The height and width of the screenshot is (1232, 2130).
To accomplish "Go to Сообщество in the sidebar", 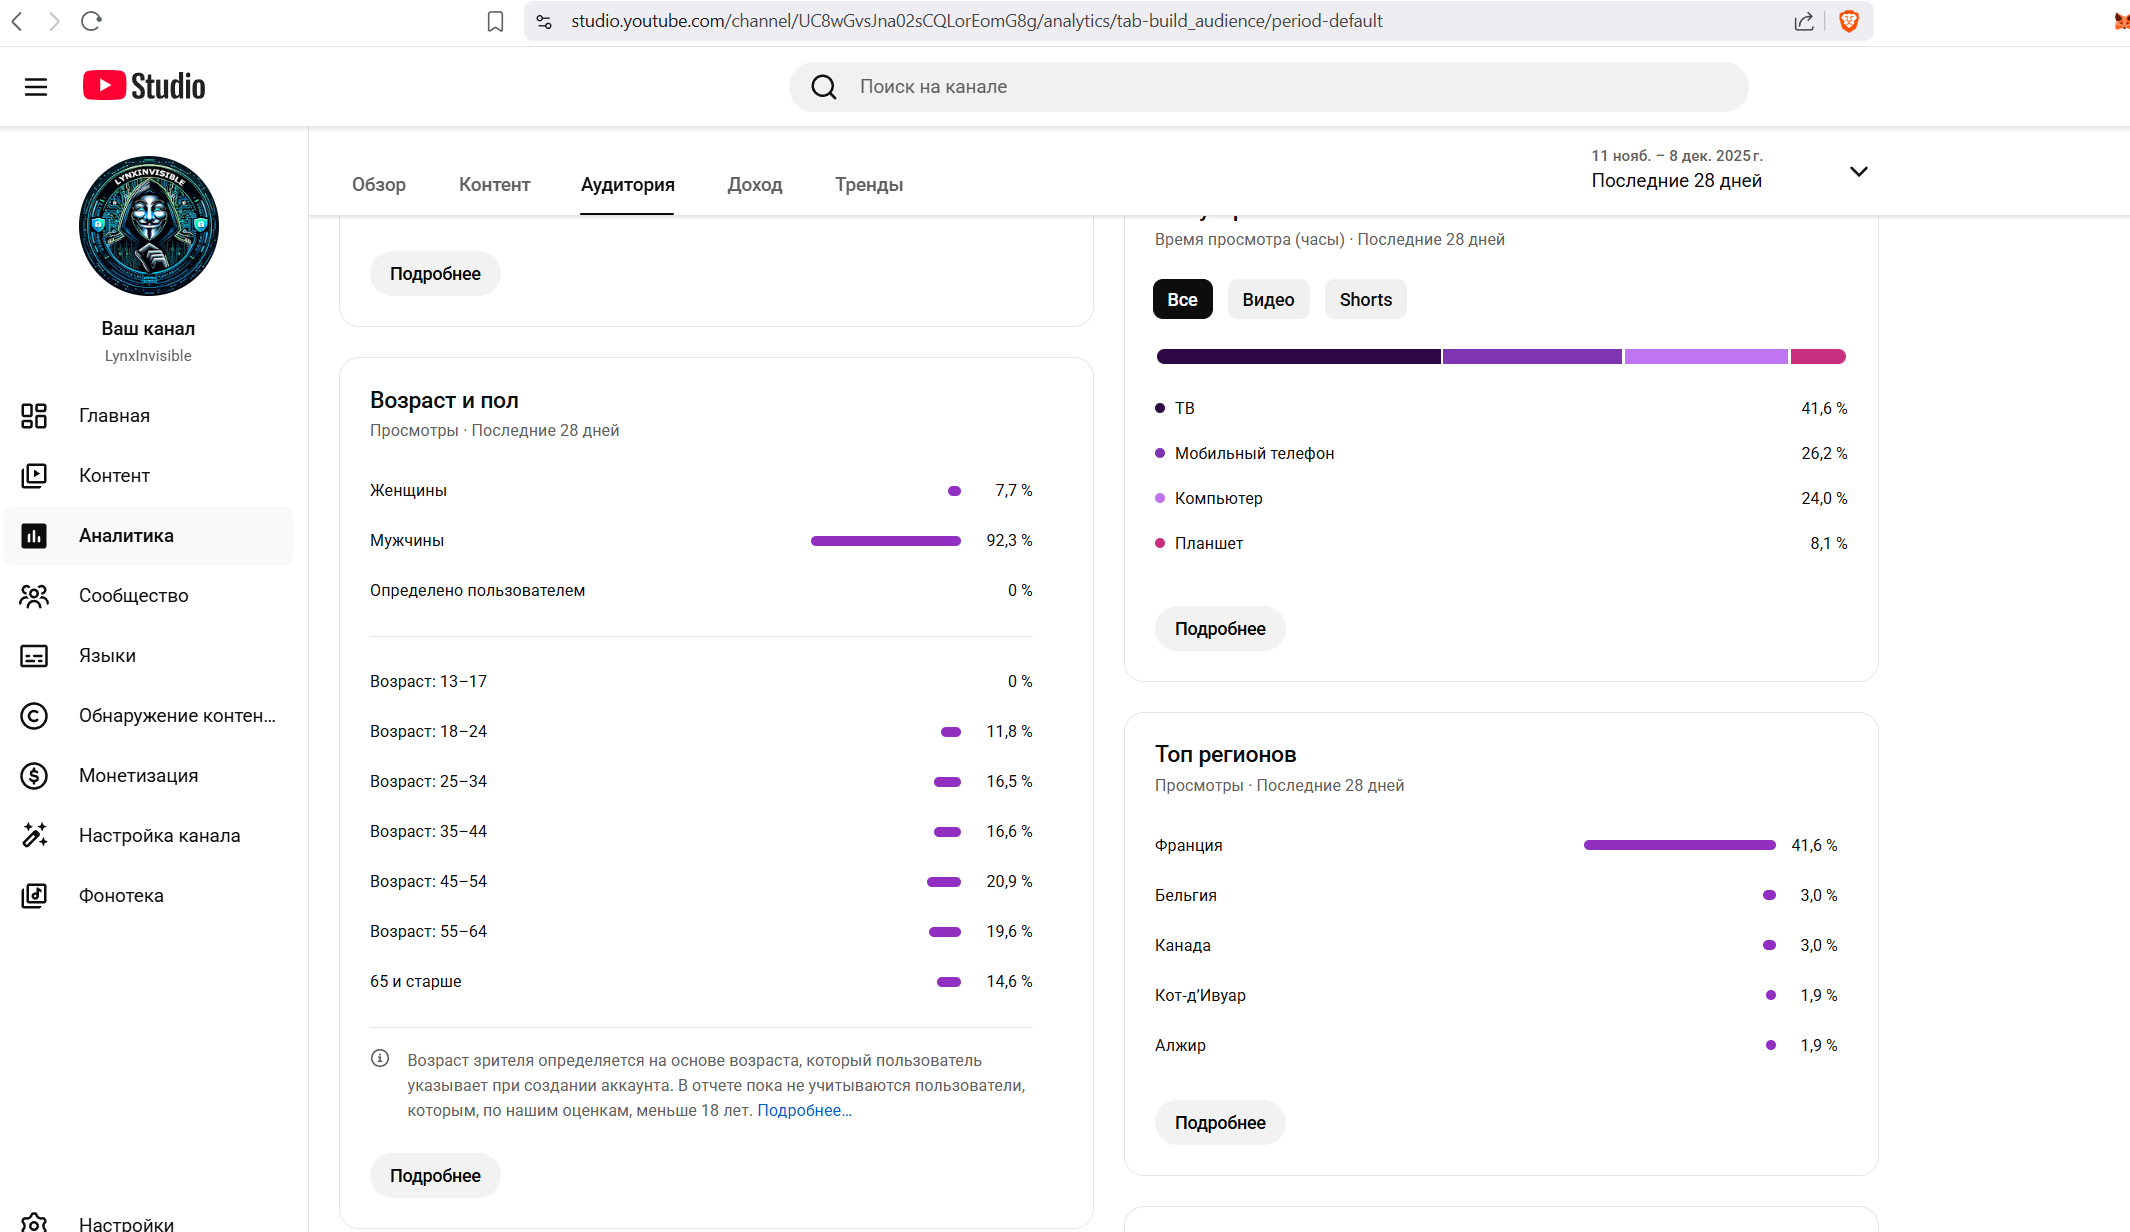I will pos(133,596).
